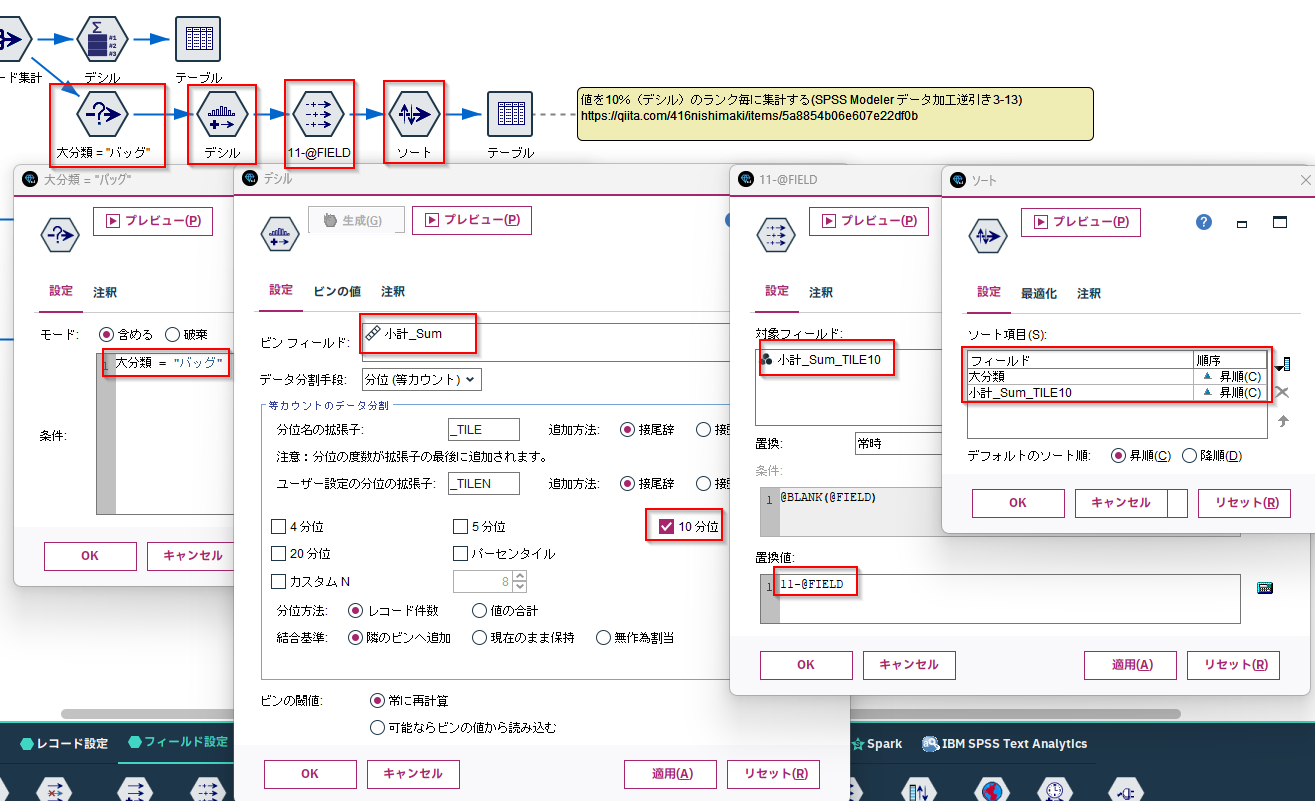The height and width of the screenshot is (801, 1315).
Task: Select the 11-@FIELD filler node on canvas
Action: [320, 114]
